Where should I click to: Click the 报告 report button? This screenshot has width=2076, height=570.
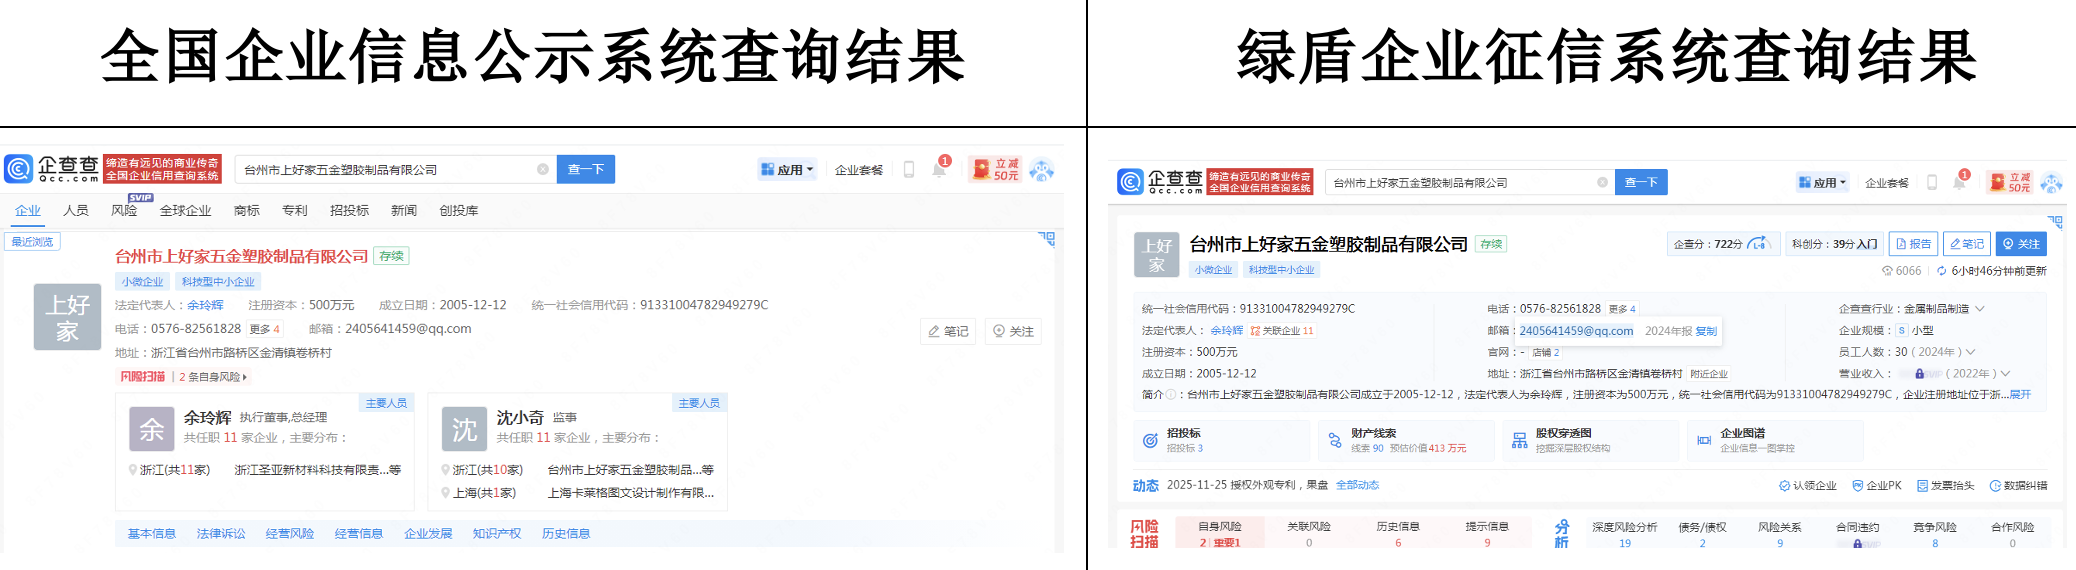[1913, 244]
